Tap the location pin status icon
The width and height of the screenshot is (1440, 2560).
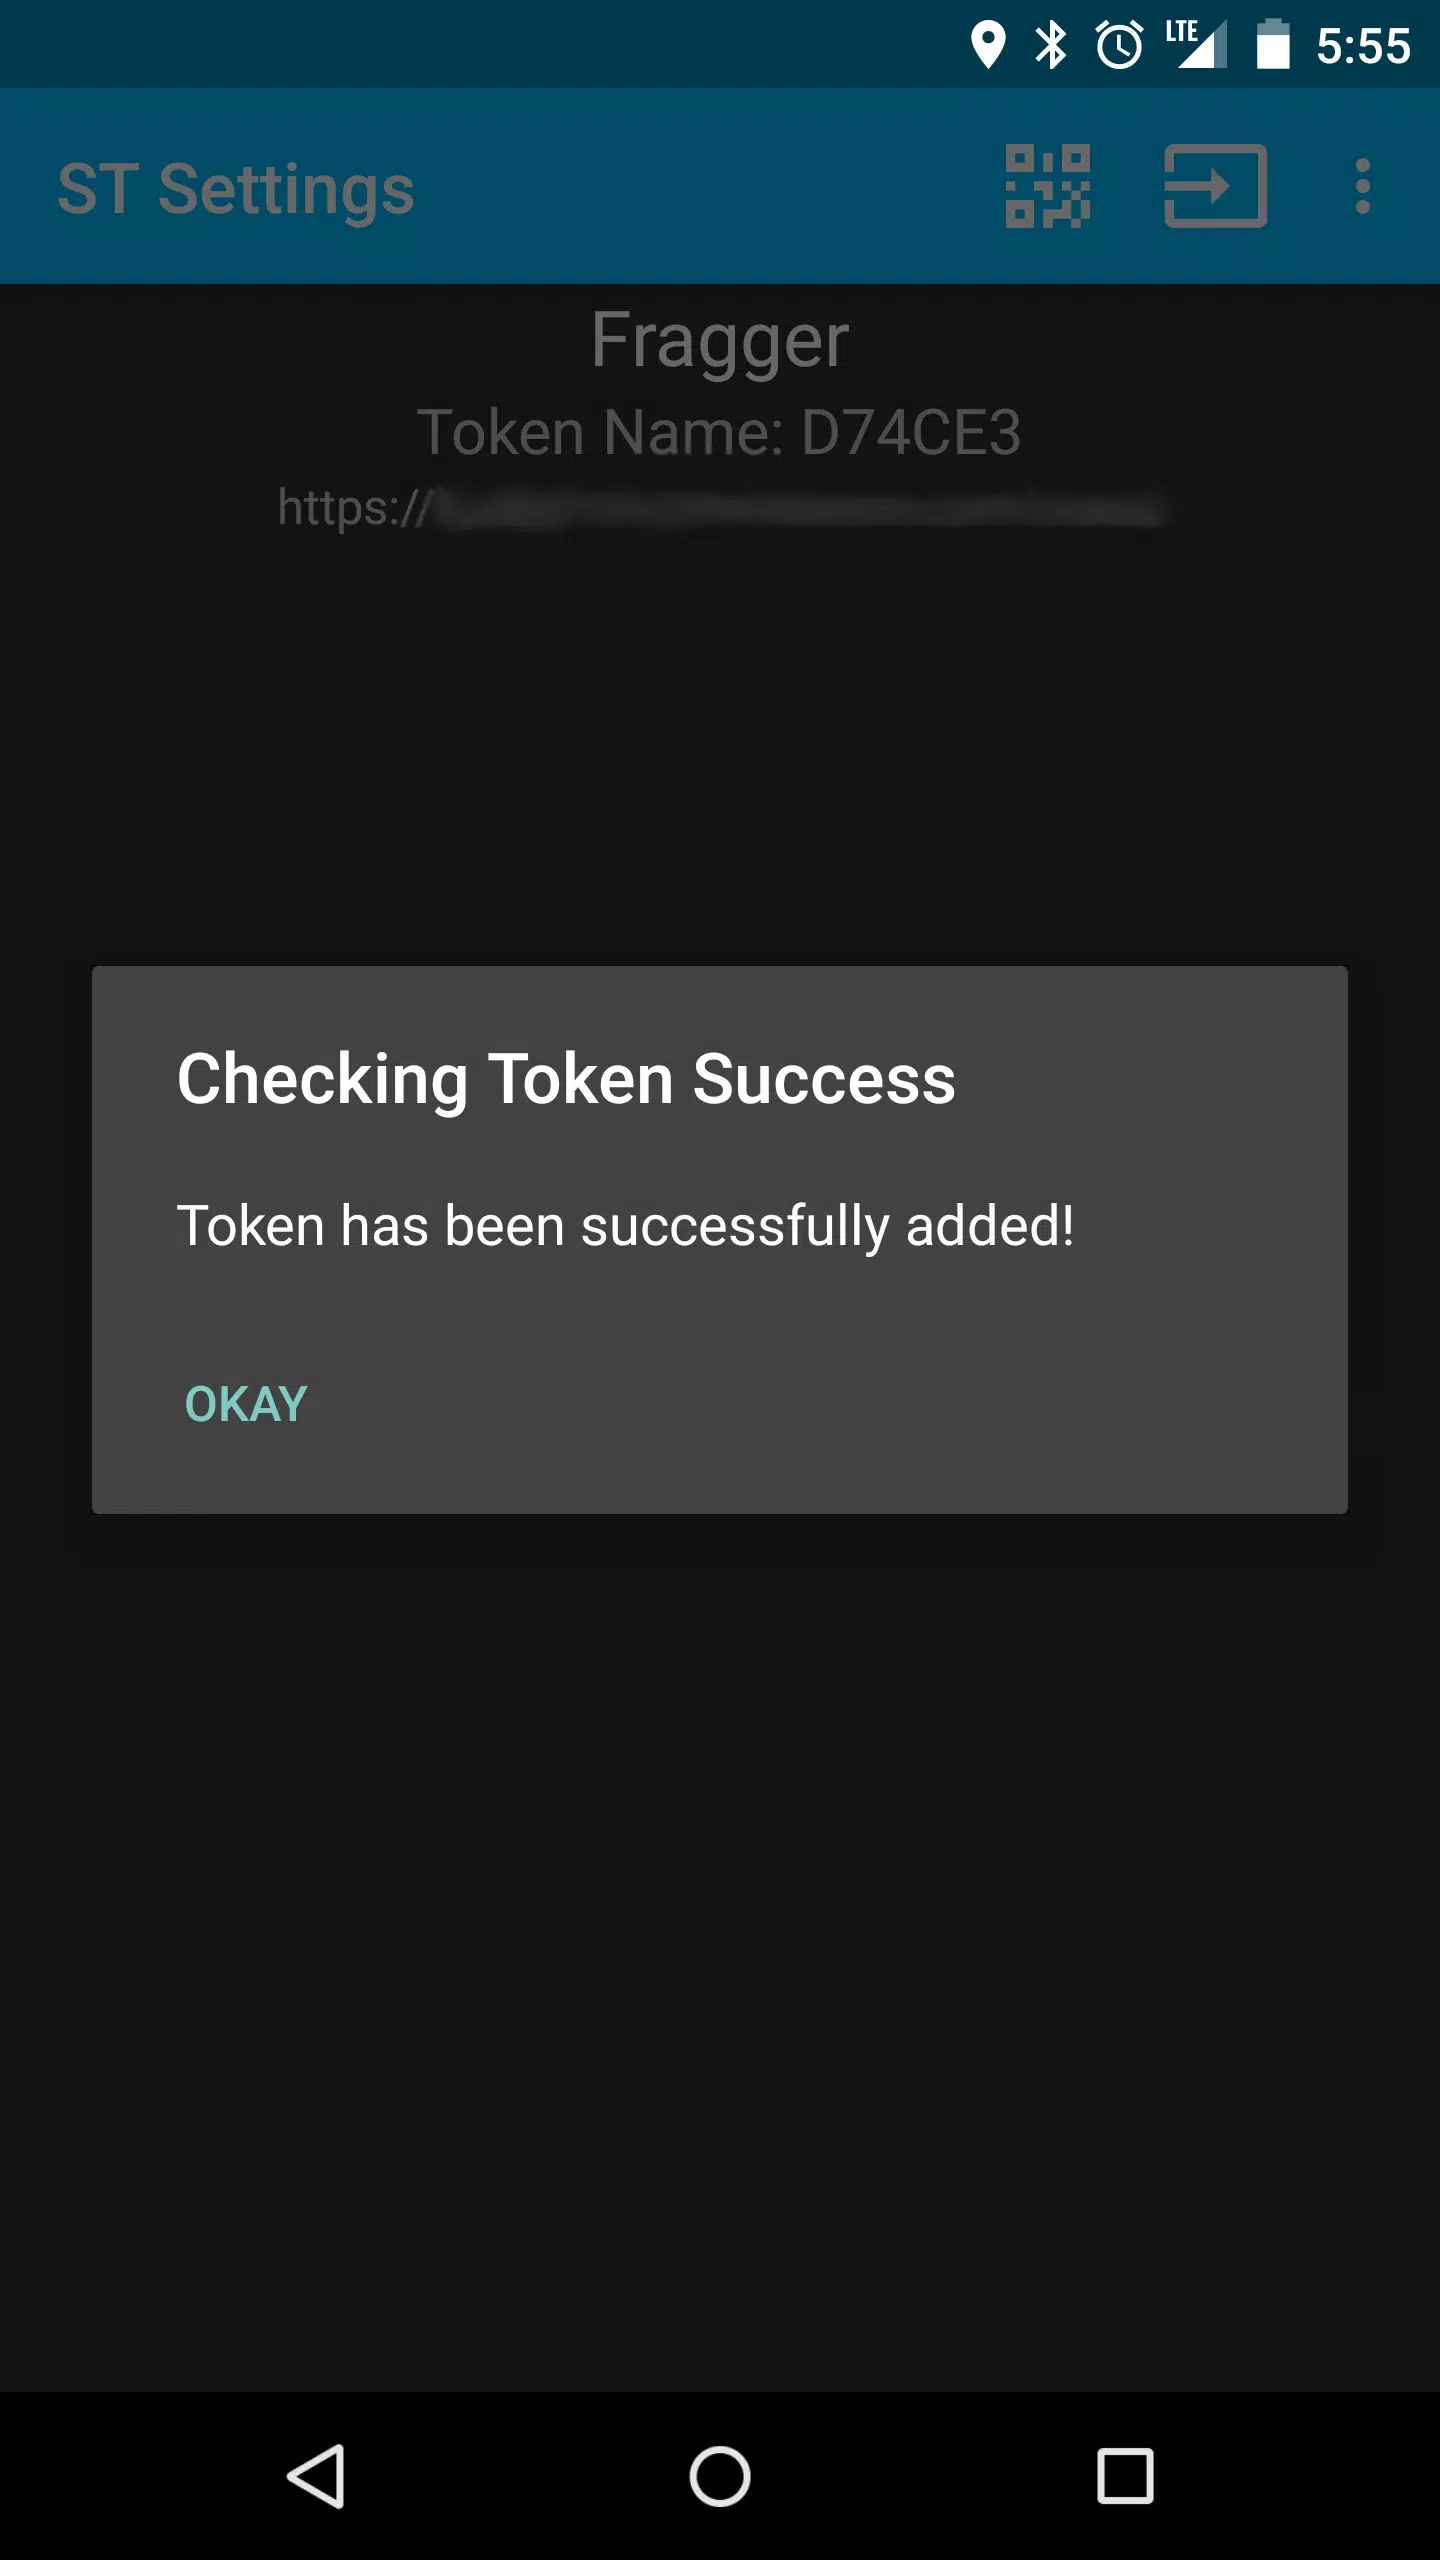(x=988, y=45)
